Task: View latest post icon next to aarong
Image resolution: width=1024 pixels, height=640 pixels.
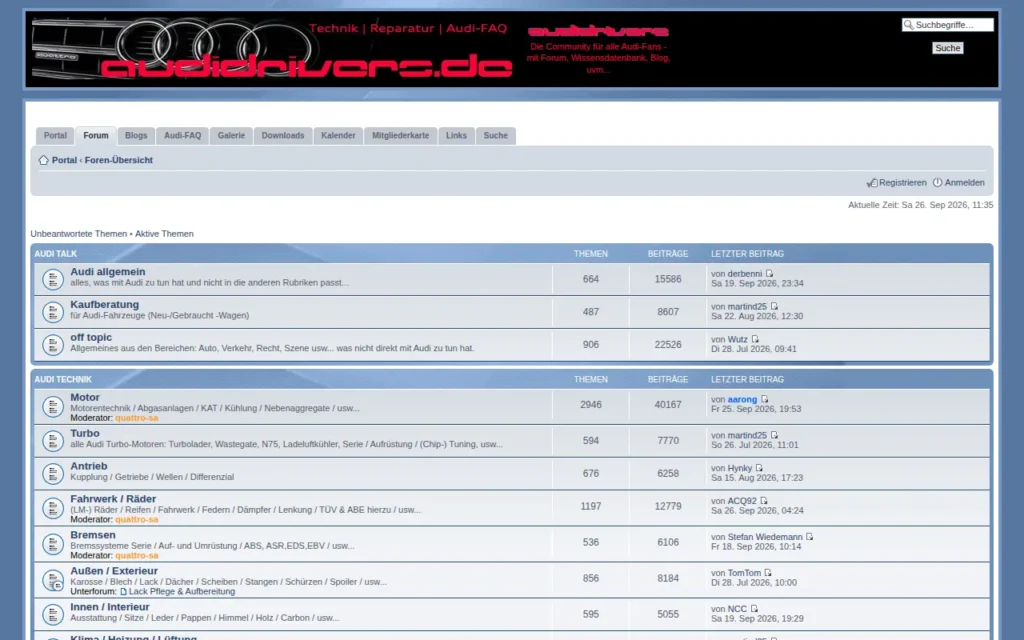Action: [764, 399]
